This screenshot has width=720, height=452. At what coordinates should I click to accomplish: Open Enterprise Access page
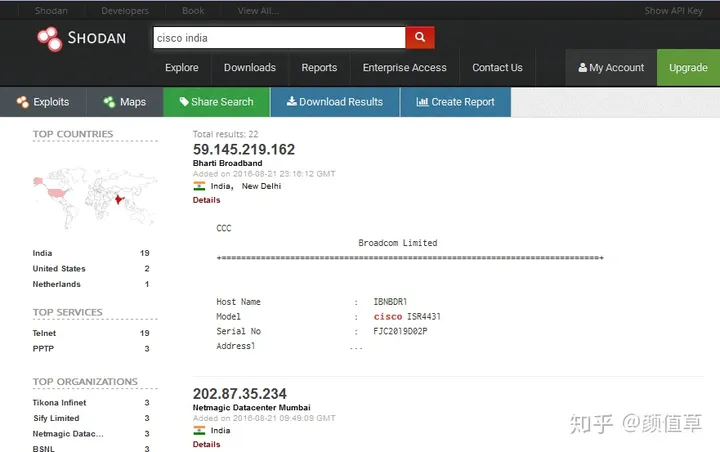point(405,68)
